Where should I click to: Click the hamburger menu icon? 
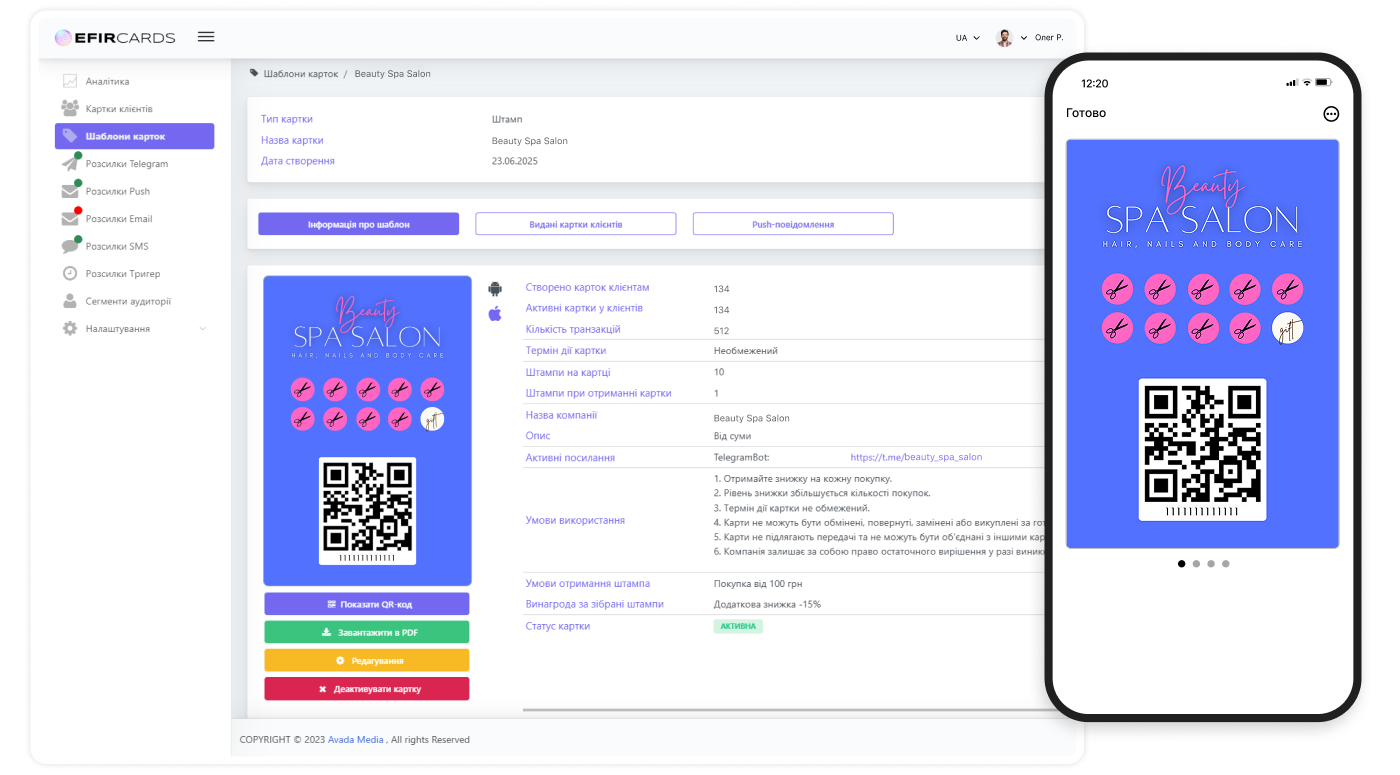click(x=206, y=37)
